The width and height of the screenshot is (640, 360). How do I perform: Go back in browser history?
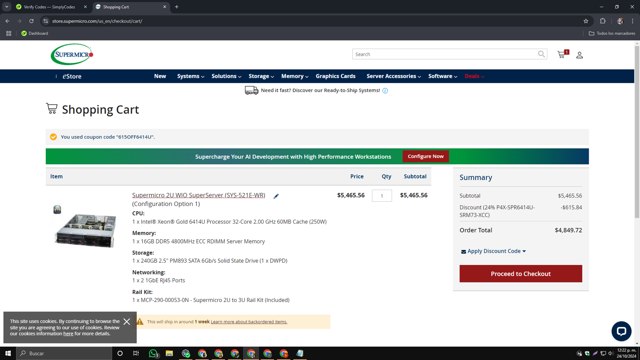click(x=8, y=21)
